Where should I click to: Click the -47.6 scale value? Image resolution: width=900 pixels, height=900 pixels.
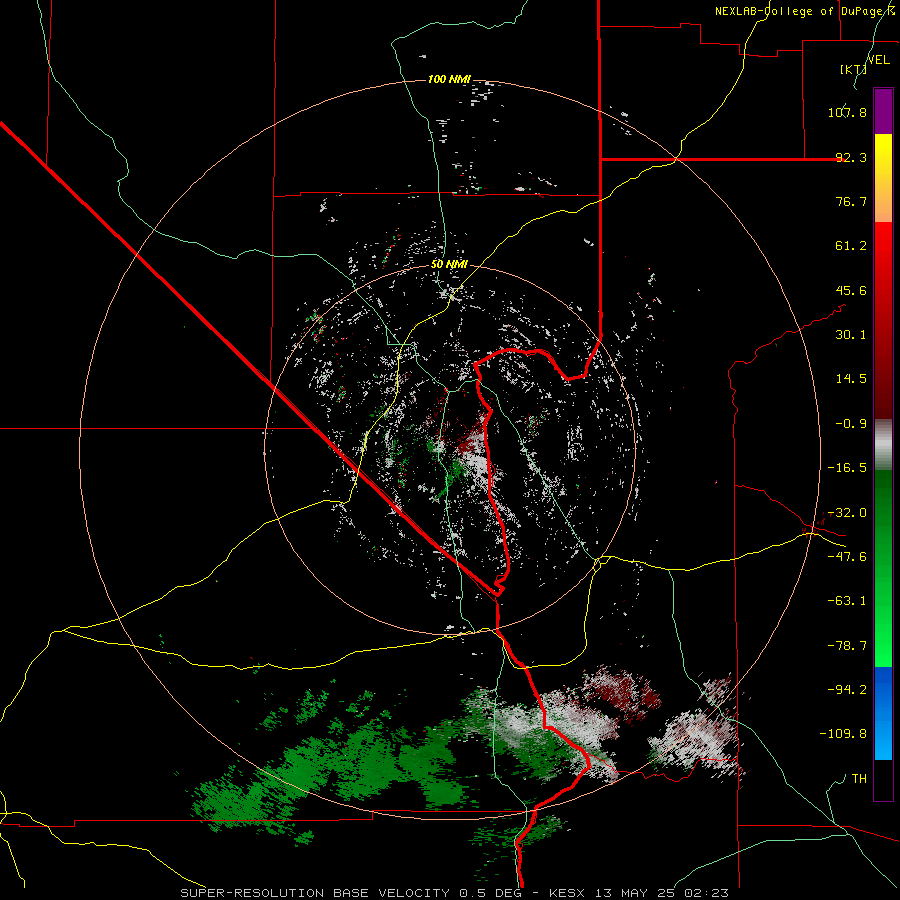847,557
